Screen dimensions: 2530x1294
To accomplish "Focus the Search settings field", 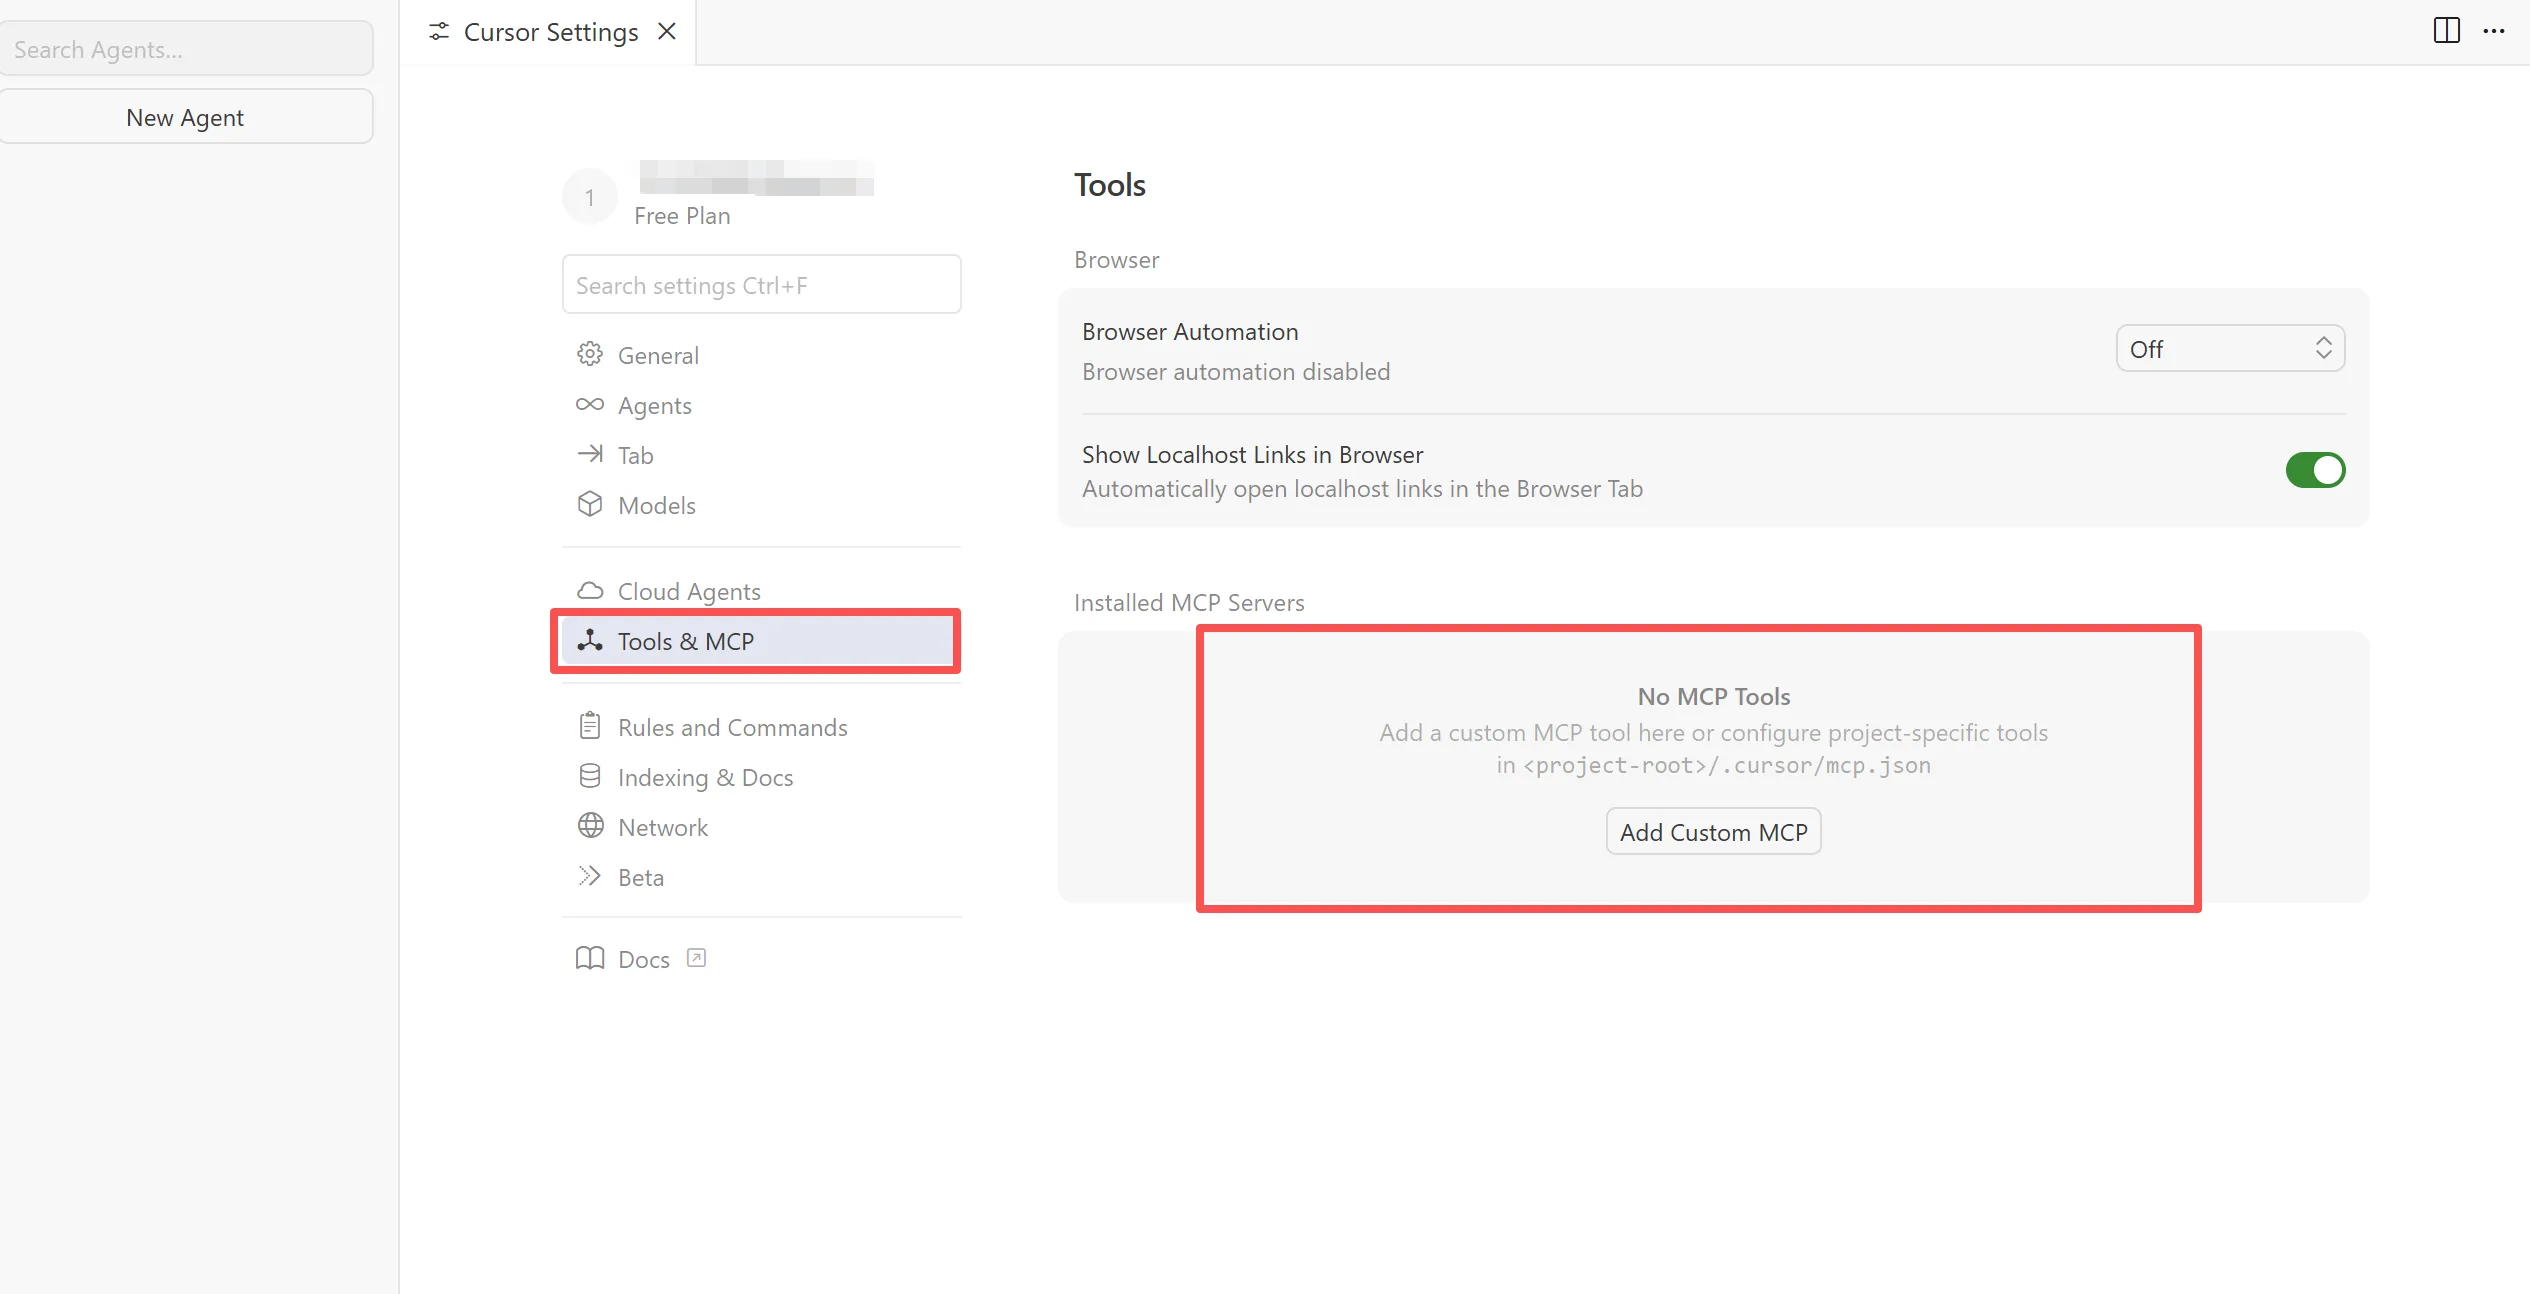I will 761,285.
